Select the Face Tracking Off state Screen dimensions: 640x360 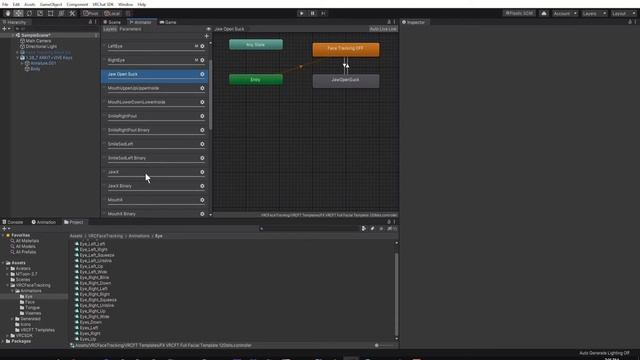tap(346, 49)
